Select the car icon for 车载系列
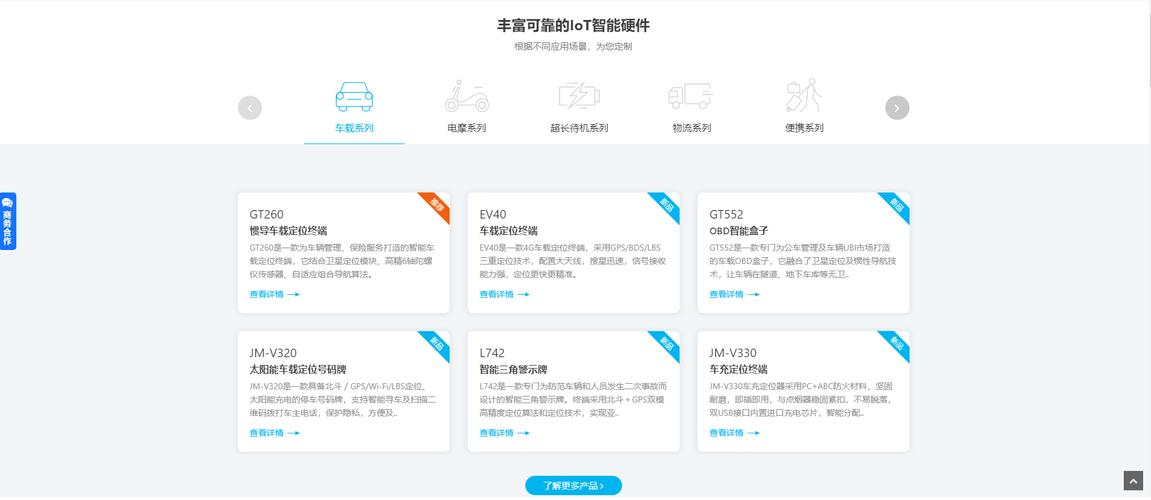The width and height of the screenshot is (1151, 500). [354, 96]
